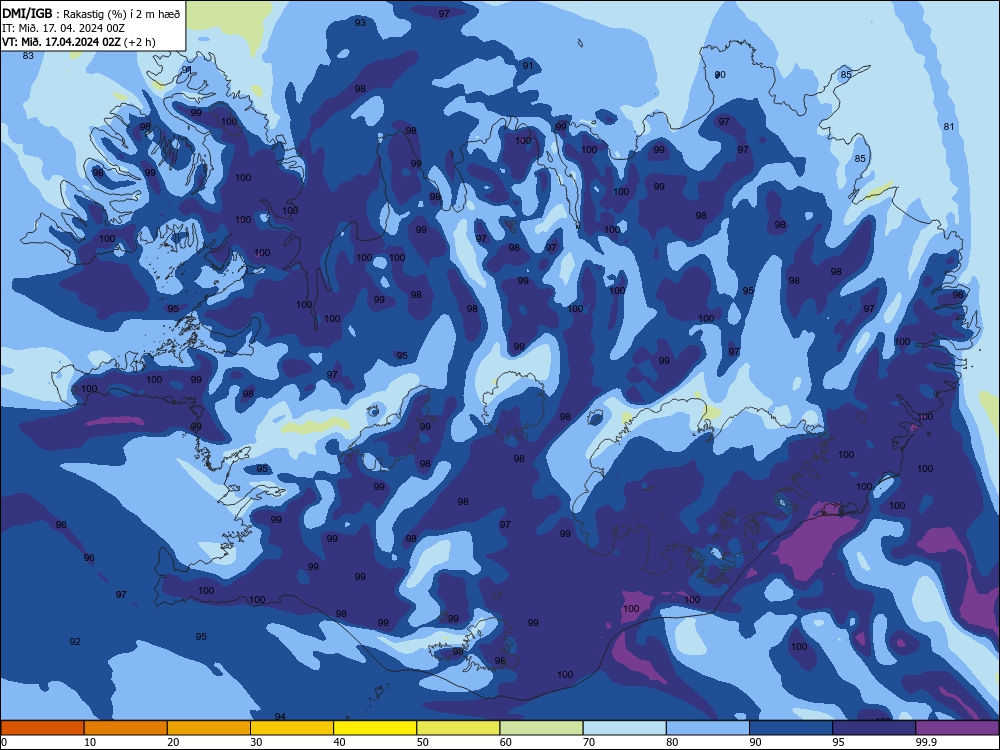
Task: Click the legend label '70'
Action: (x=589, y=742)
